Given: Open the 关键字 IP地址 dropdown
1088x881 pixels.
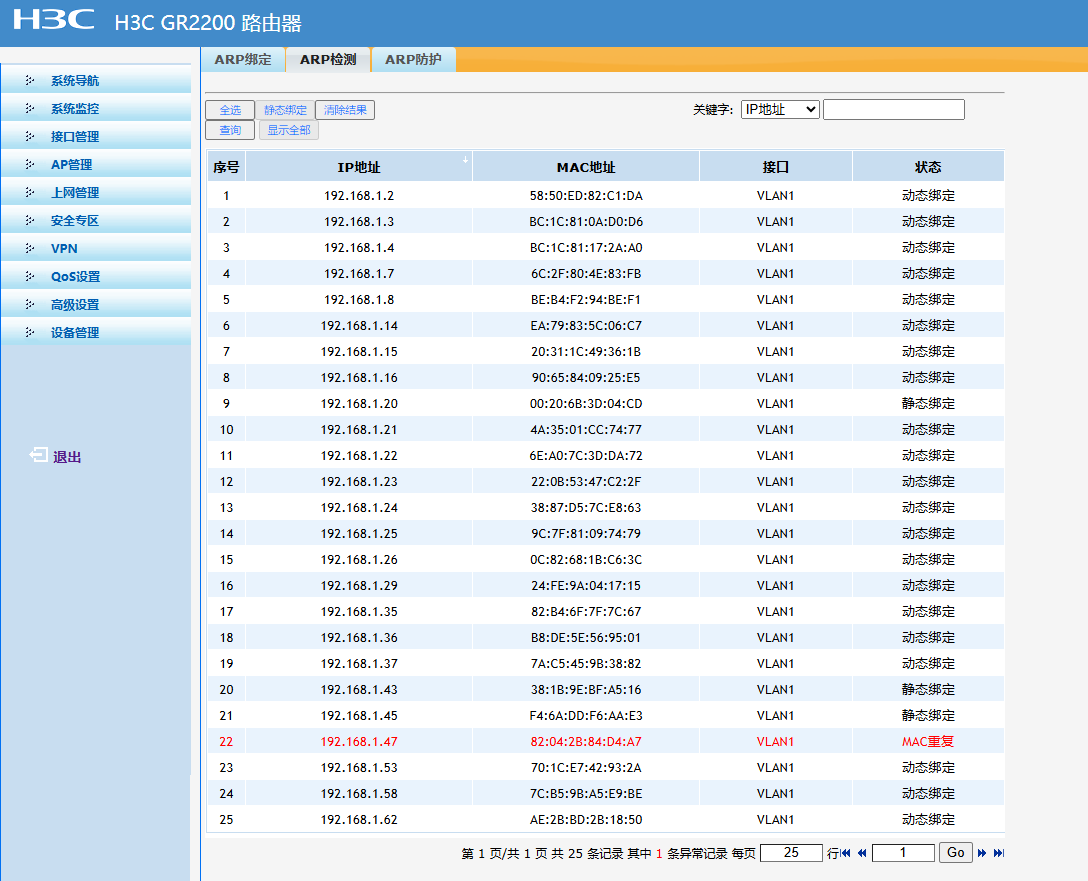Looking at the screenshot, I should tap(780, 110).
